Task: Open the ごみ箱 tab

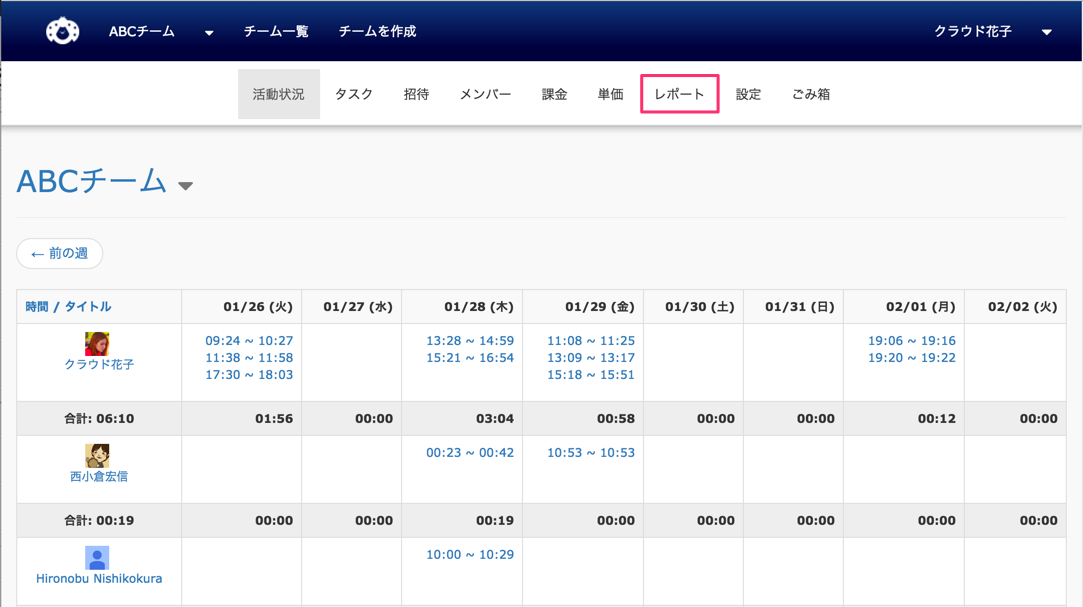Action: [x=810, y=94]
